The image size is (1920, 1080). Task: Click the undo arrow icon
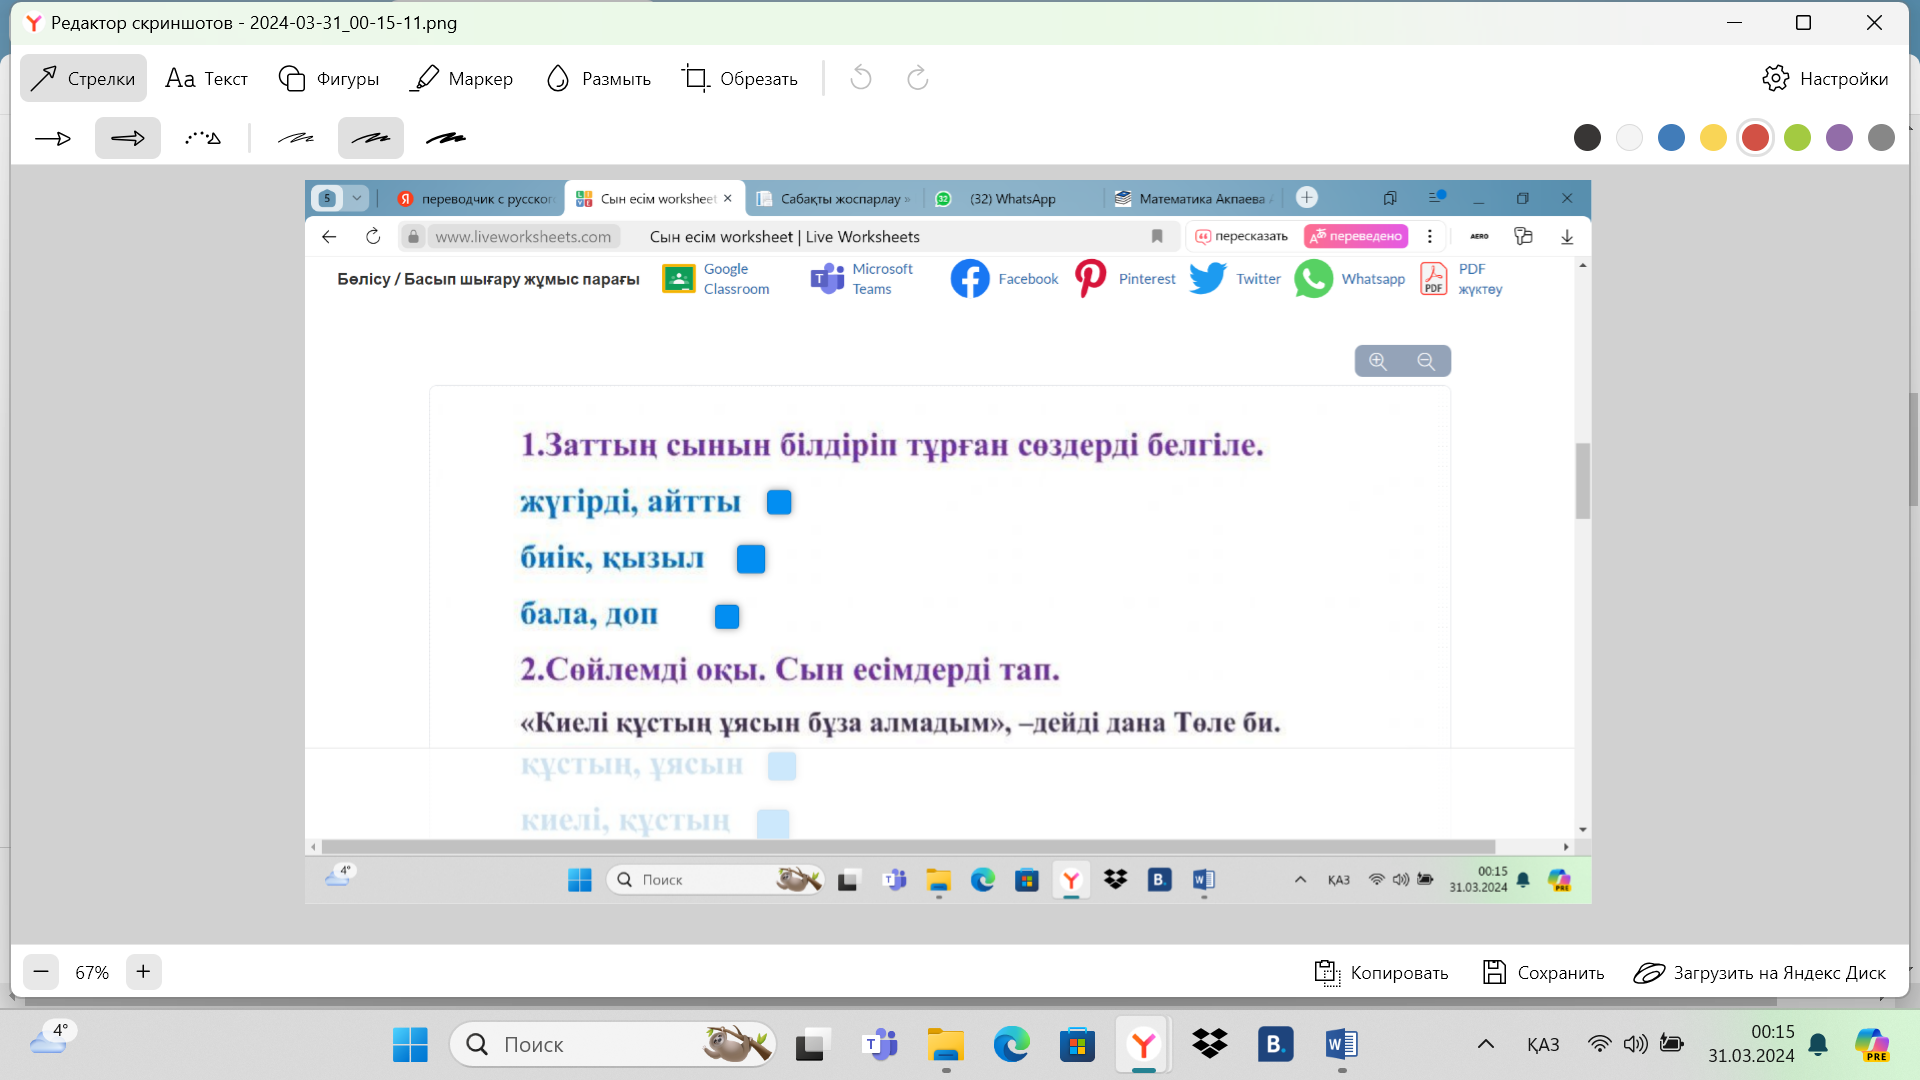click(861, 78)
